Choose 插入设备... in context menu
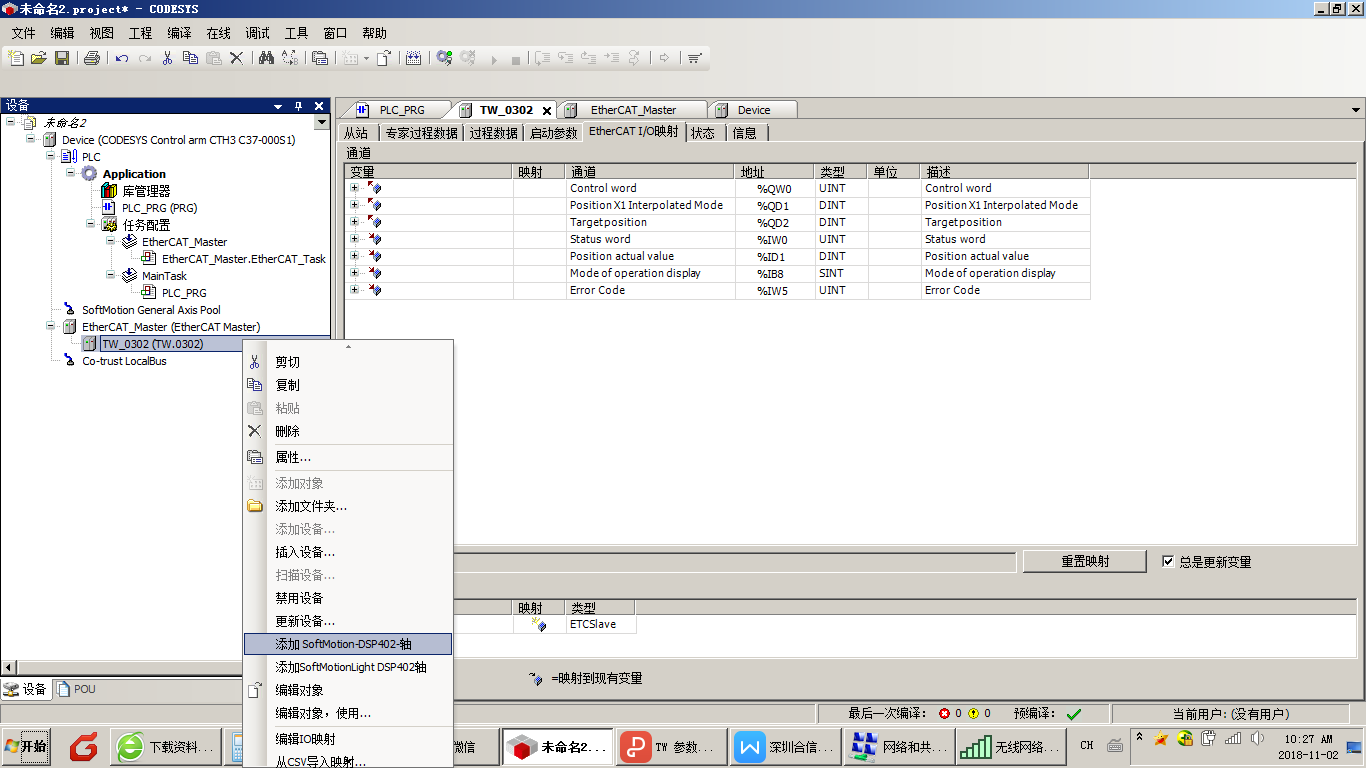 pyautogui.click(x=348, y=552)
